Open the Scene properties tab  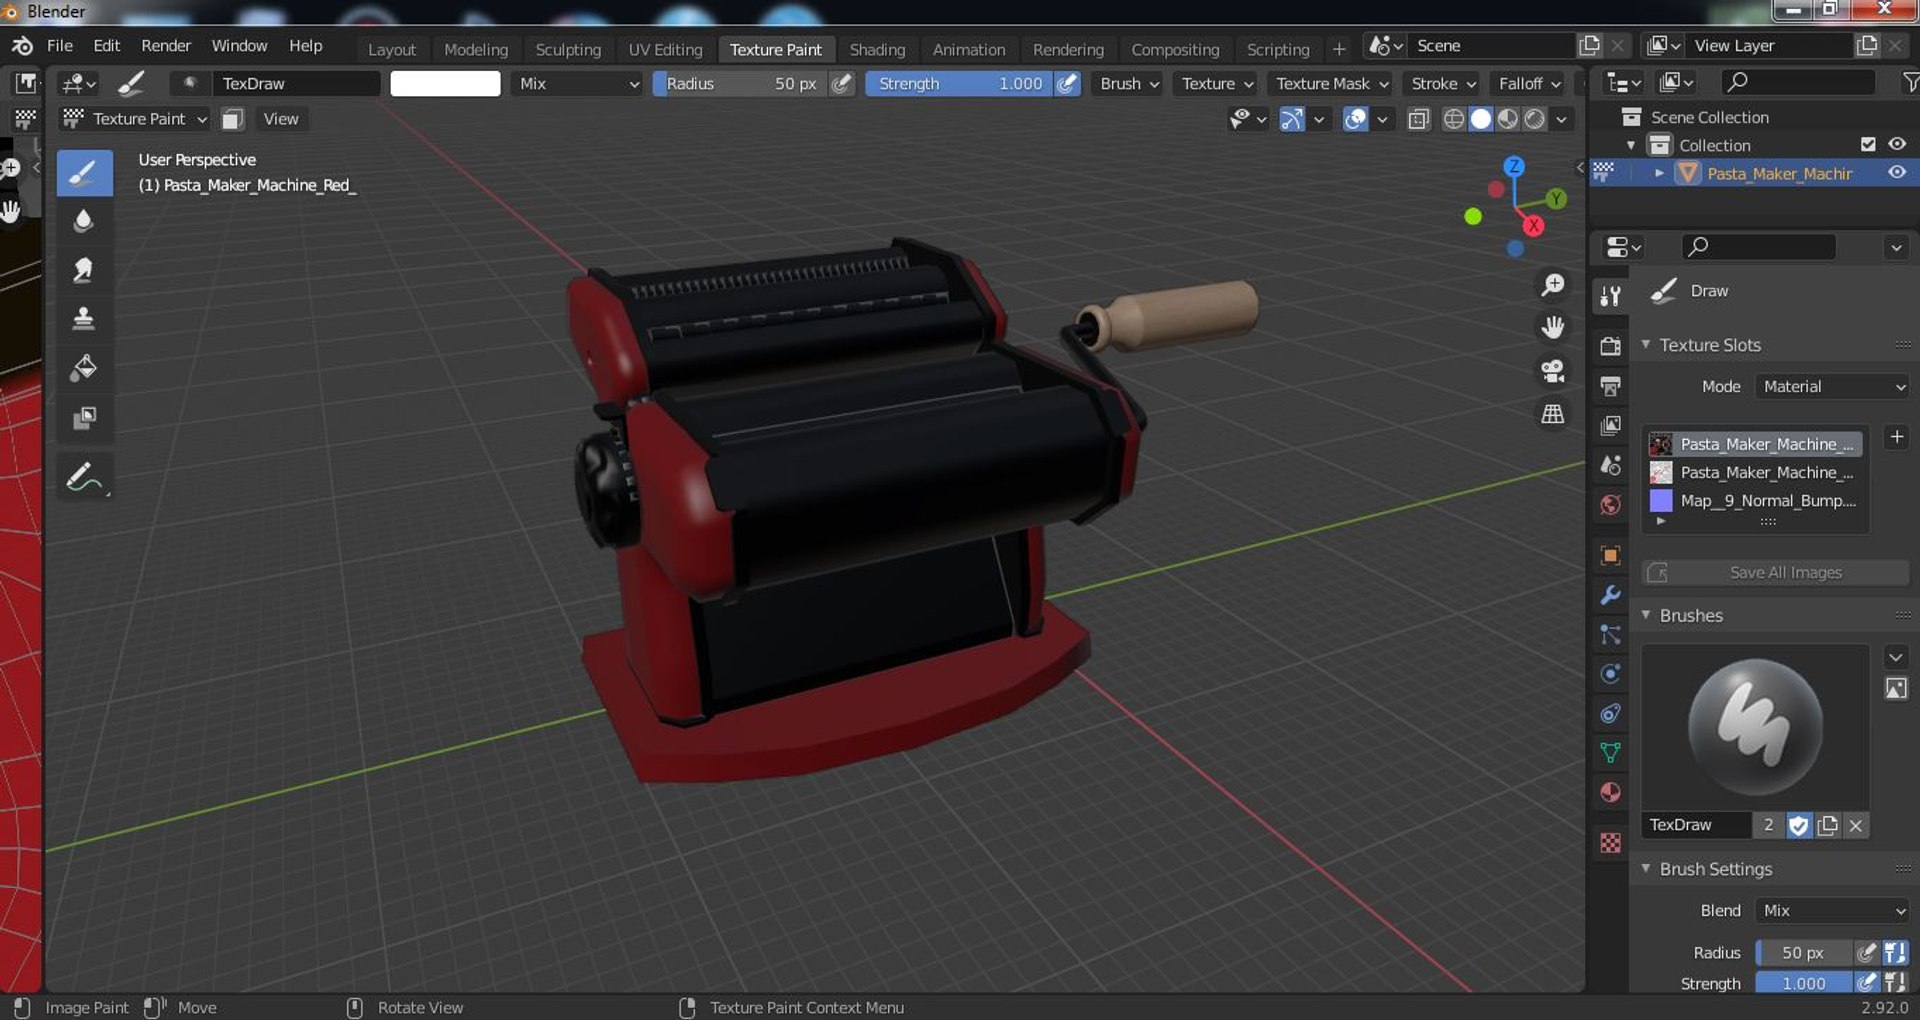[1610, 465]
